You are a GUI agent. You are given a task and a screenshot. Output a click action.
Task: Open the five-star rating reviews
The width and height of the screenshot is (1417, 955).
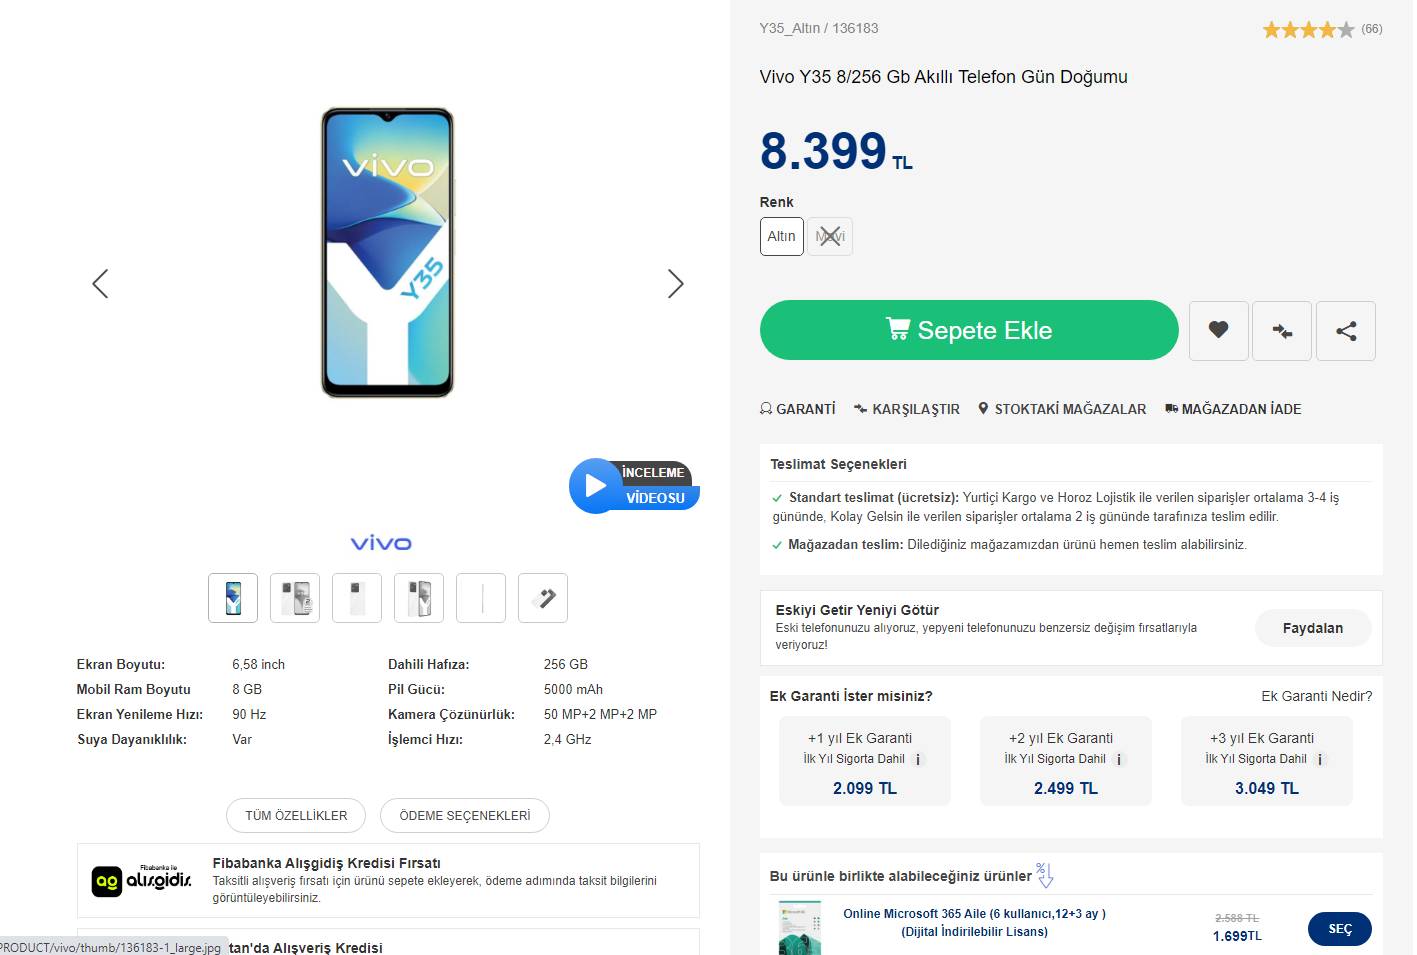(x=1308, y=30)
